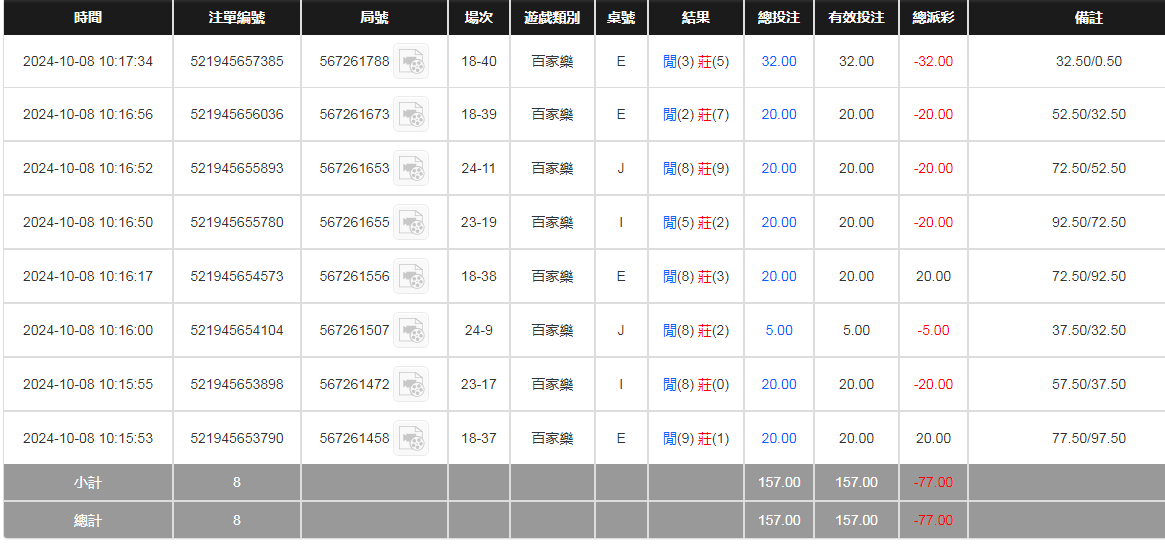Screen dimensions: 1165x553
Task: Select bet ticket number 521945657385
Action: click(237, 62)
